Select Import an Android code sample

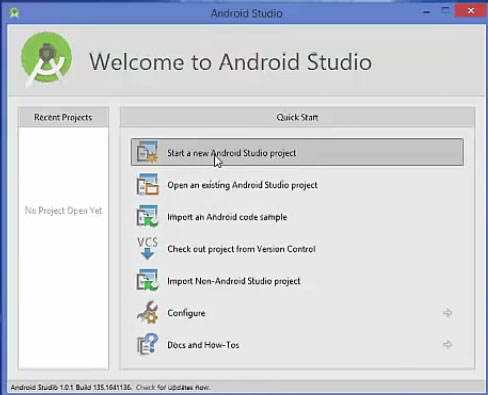[x=297, y=217]
